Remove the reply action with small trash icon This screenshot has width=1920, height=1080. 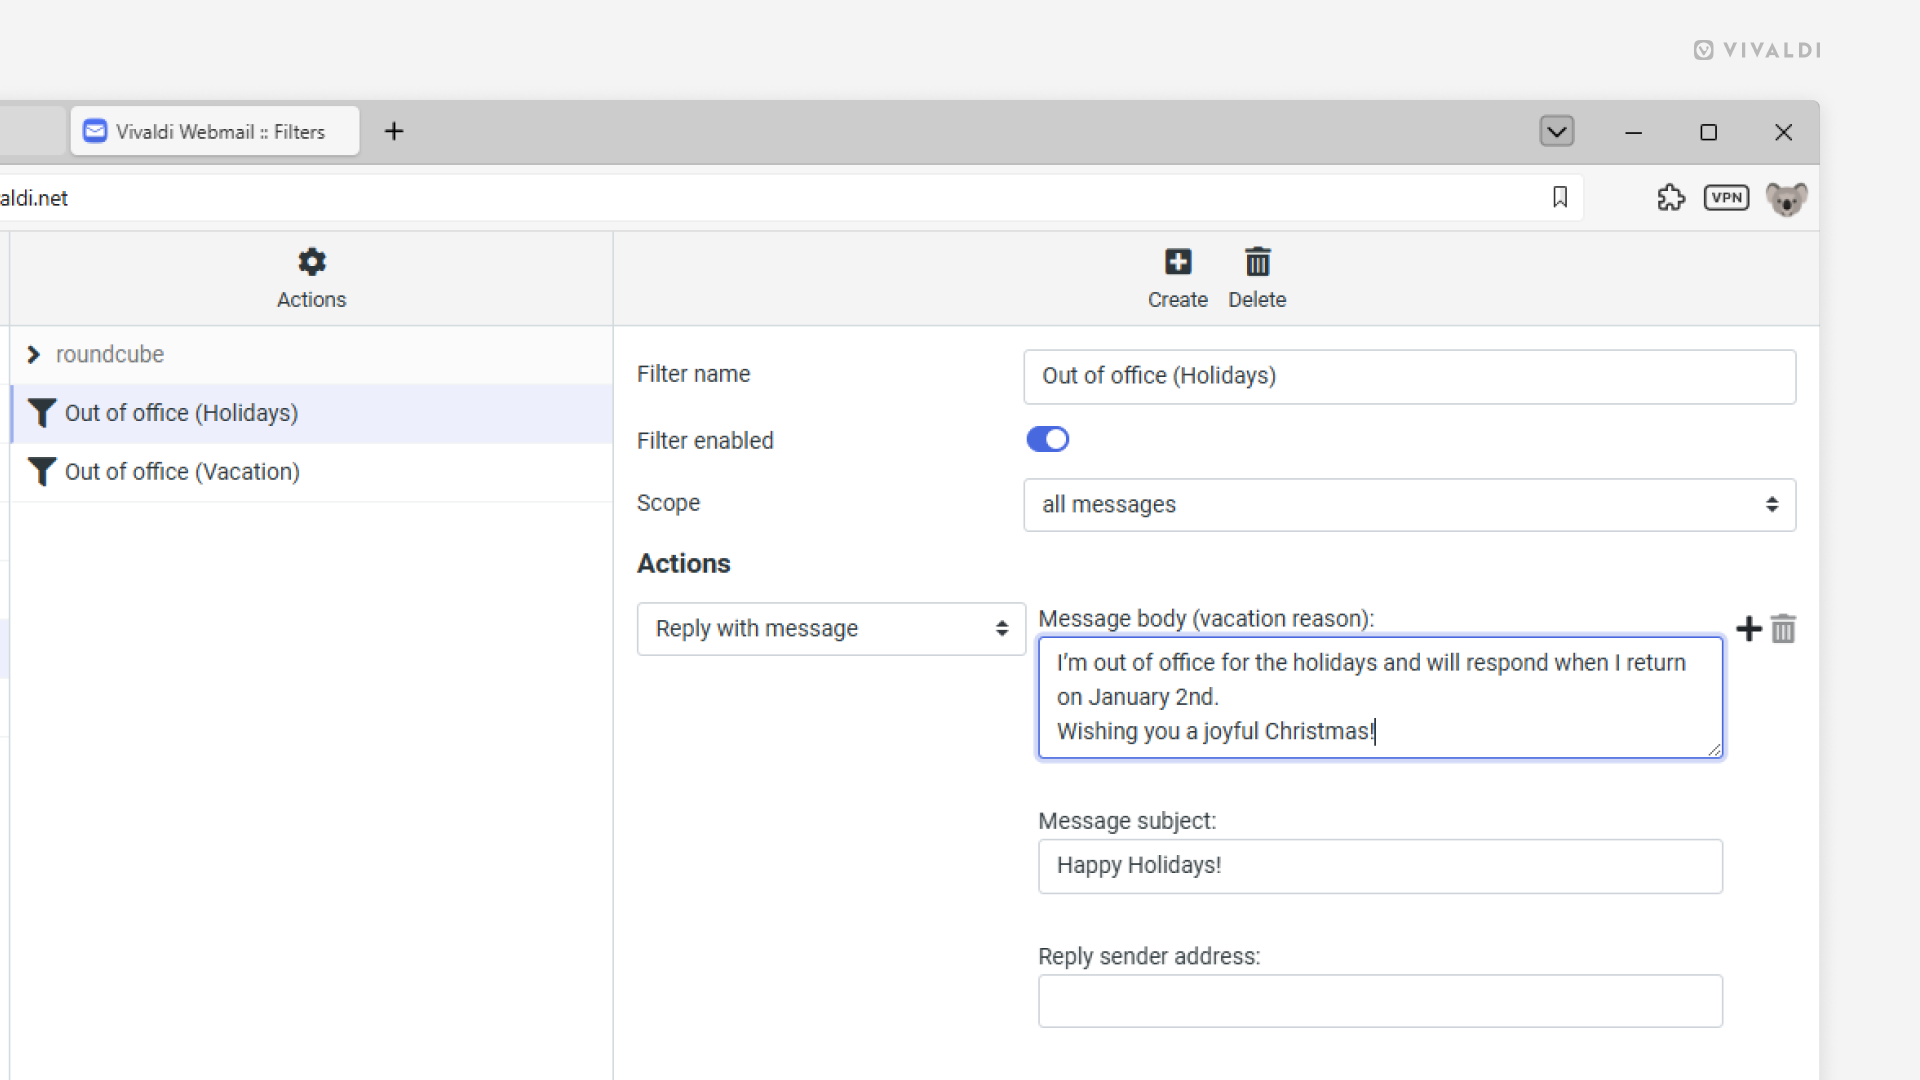pos(1785,629)
